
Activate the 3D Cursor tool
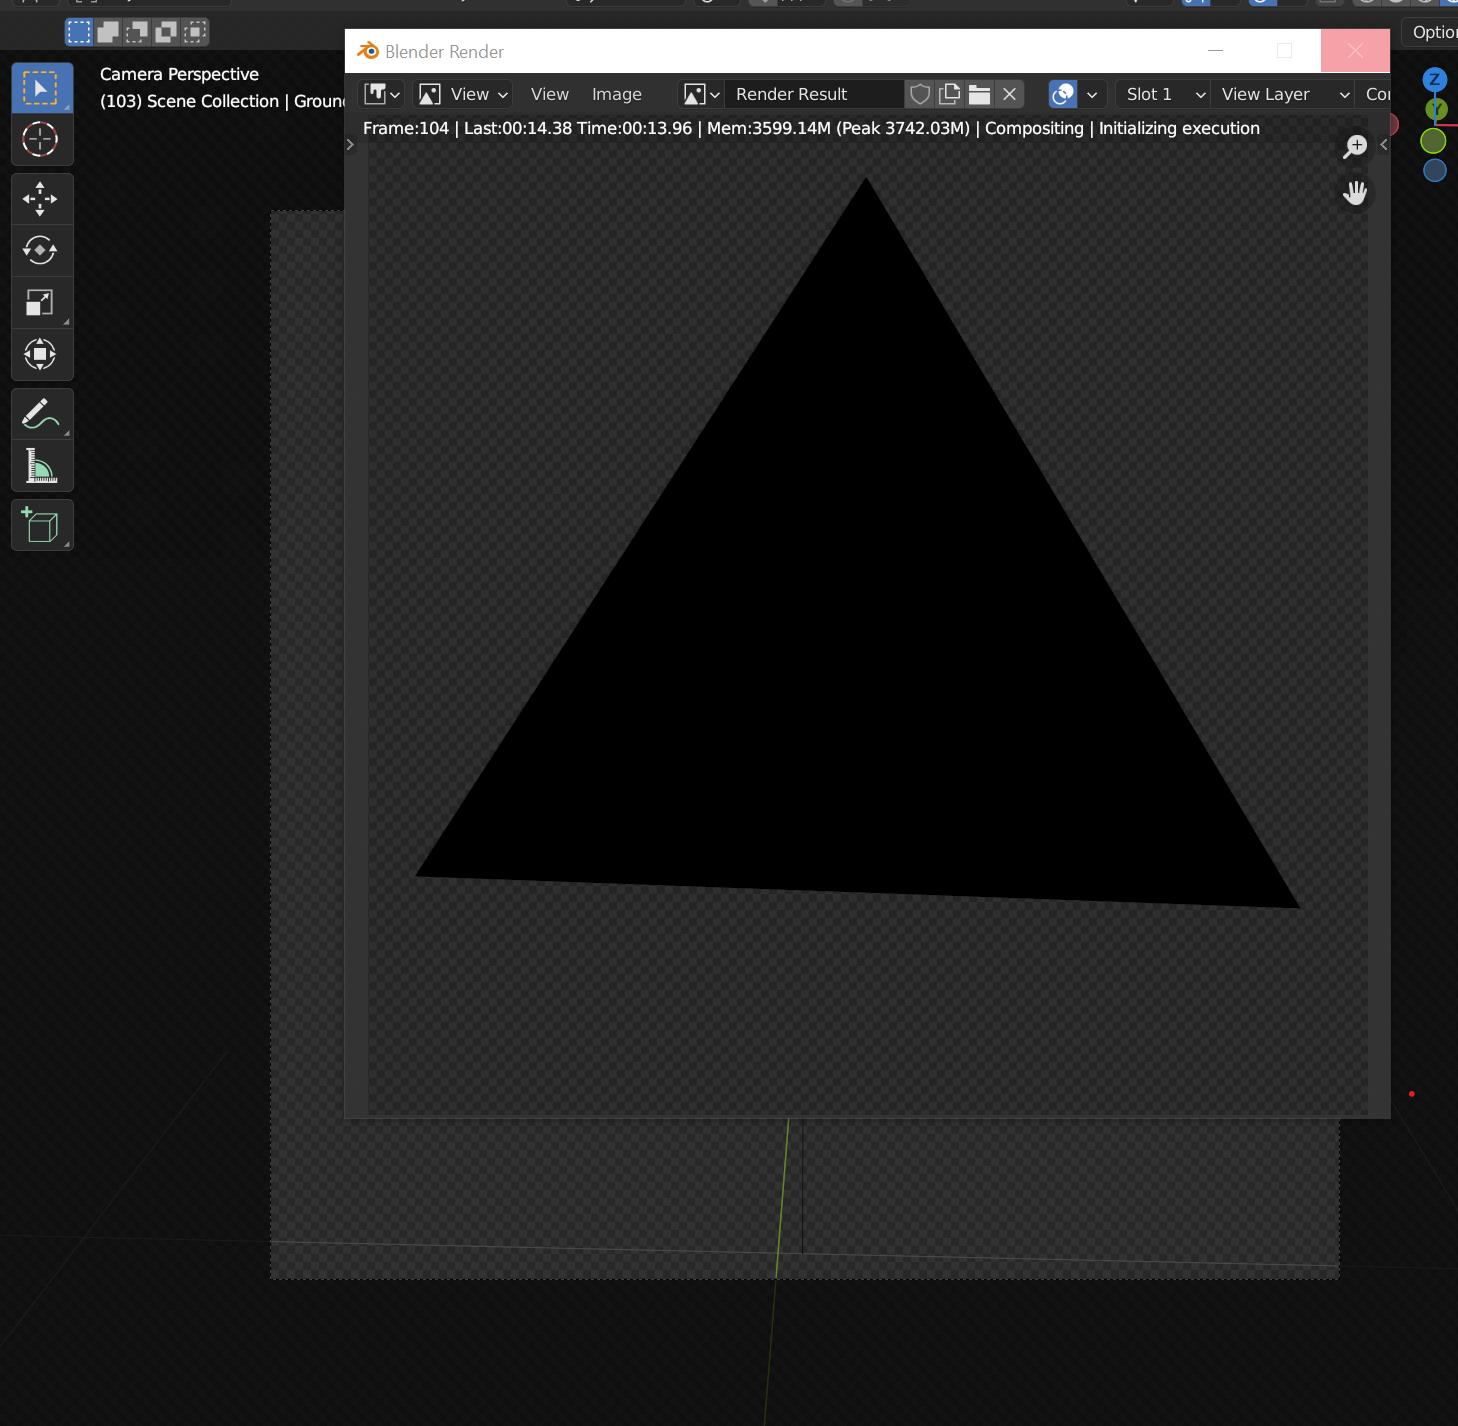(x=42, y=139)
